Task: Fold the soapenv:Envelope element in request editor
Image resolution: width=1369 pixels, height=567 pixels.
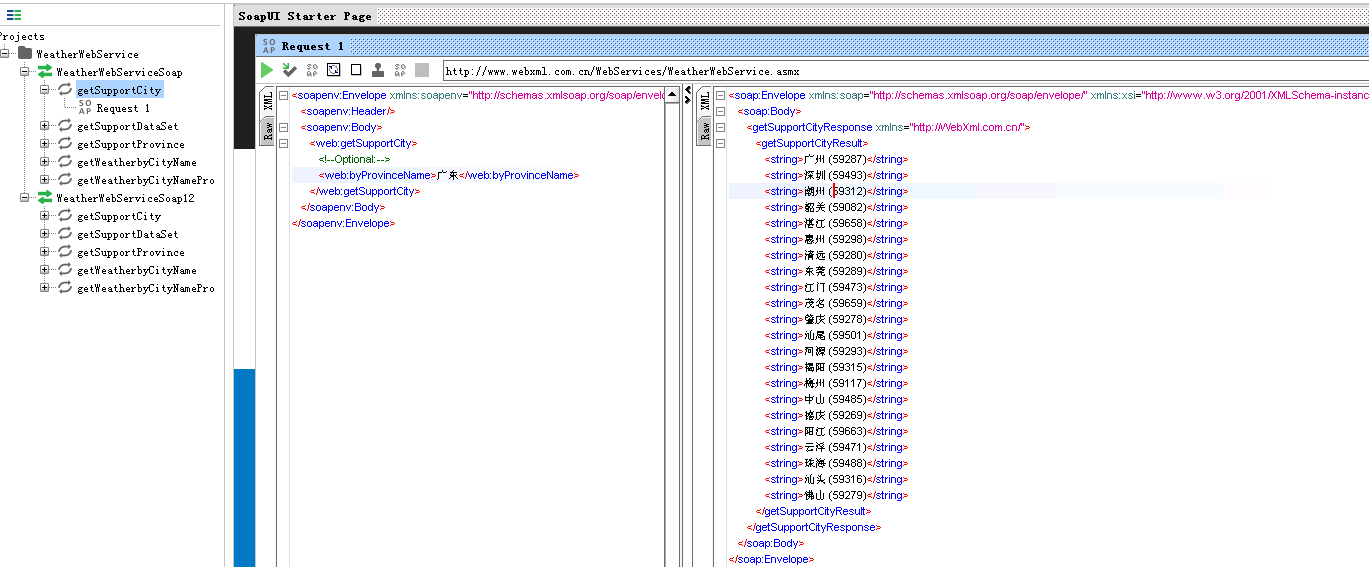Action: click(282, 96)
